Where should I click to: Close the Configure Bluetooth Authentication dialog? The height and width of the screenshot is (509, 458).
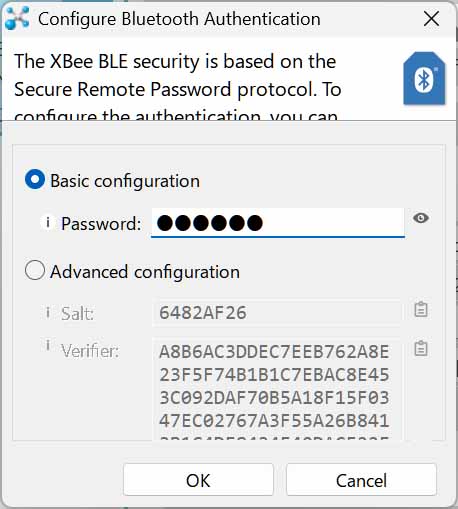tap(431, 19)
